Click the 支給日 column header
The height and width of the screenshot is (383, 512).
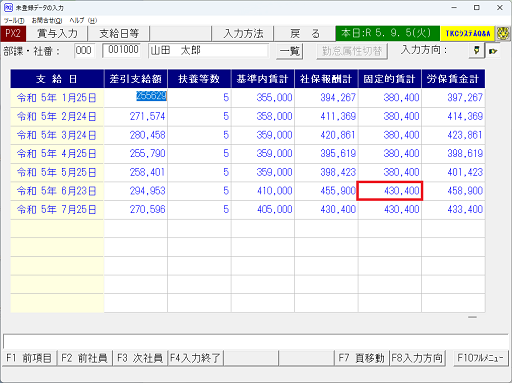(x=57, y=79)
